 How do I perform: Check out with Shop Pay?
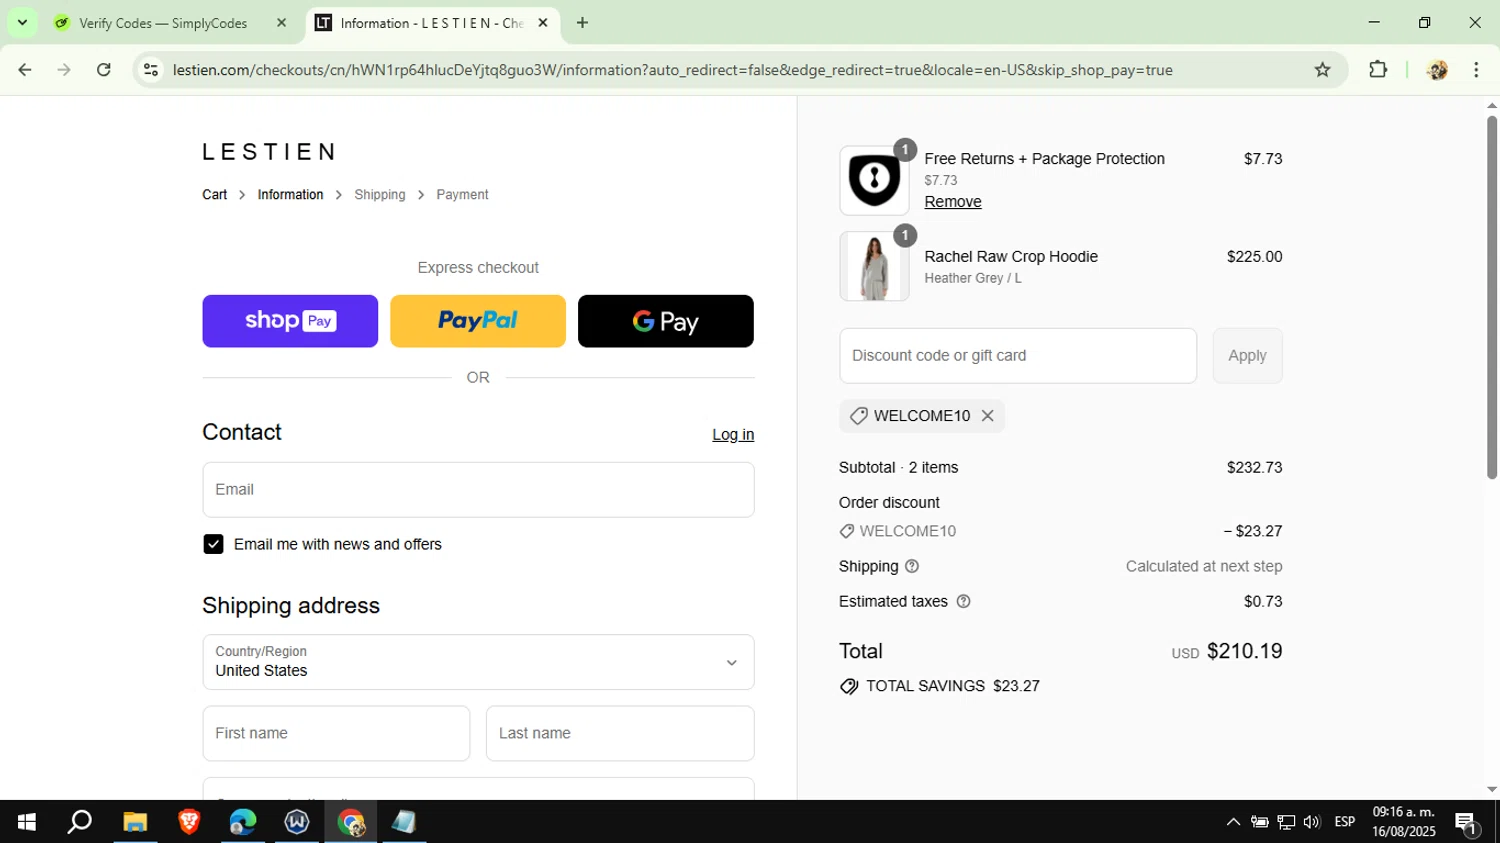click(x=290, y=321)
